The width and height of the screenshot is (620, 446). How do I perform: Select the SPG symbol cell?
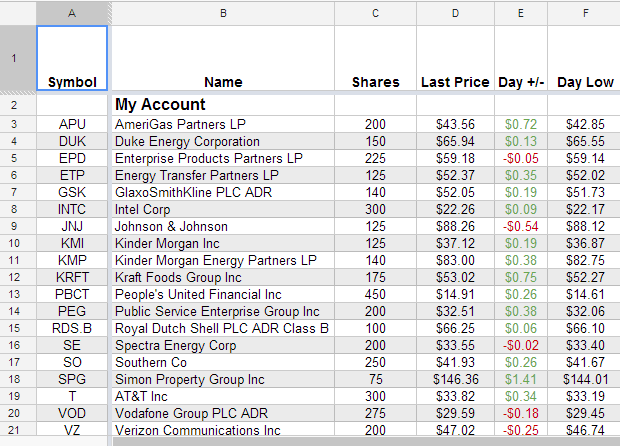(x=72, y=379)
